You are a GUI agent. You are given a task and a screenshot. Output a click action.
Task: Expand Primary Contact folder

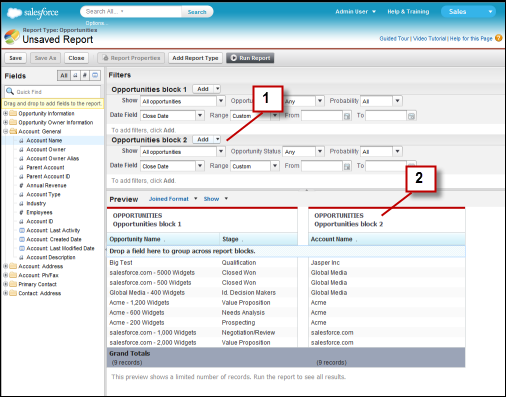coord(5,284)
